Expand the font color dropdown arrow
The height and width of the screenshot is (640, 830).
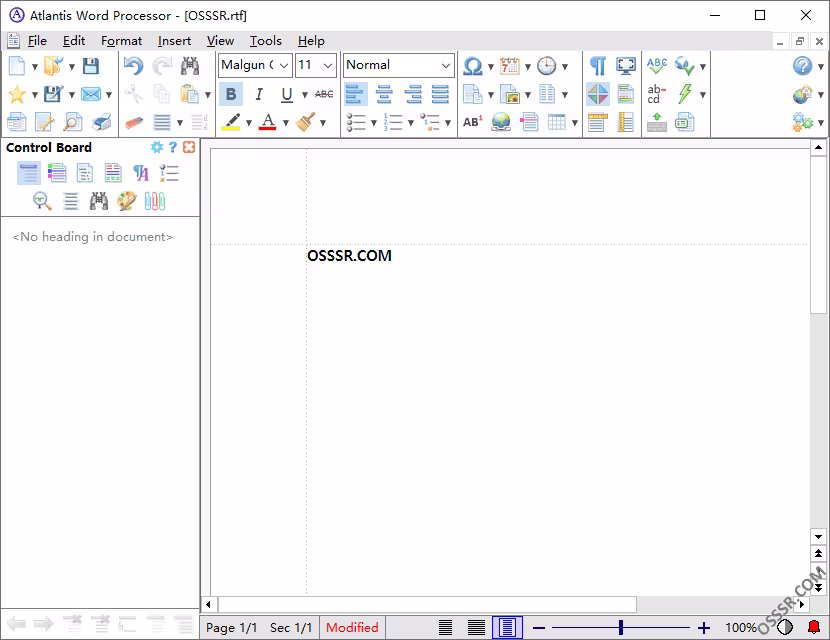click(286, 123)
